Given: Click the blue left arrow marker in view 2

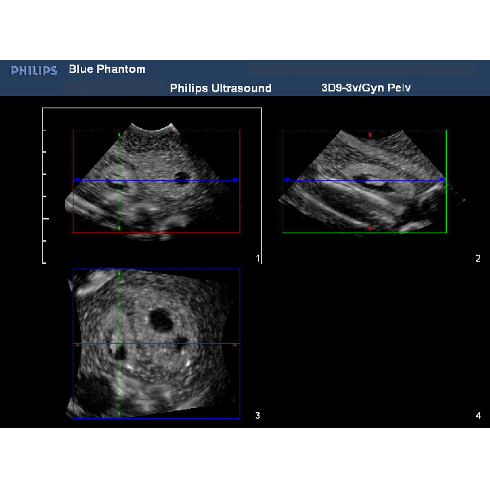Looking at the screenshot, I should [287, 180].
